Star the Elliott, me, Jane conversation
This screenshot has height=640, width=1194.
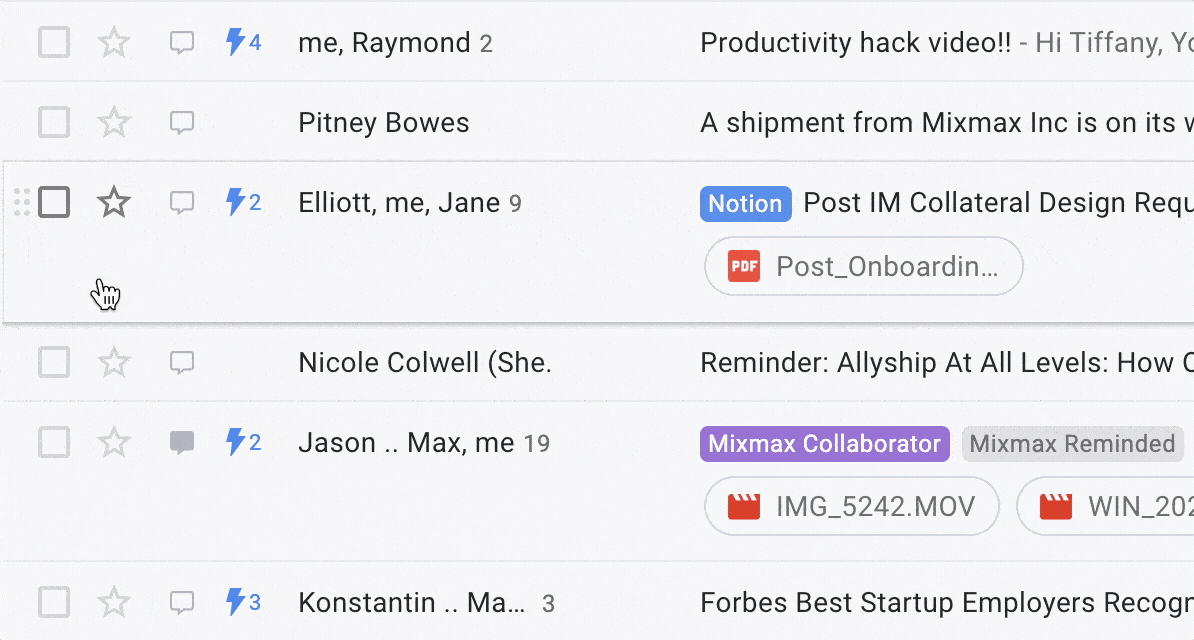(113, 202)
